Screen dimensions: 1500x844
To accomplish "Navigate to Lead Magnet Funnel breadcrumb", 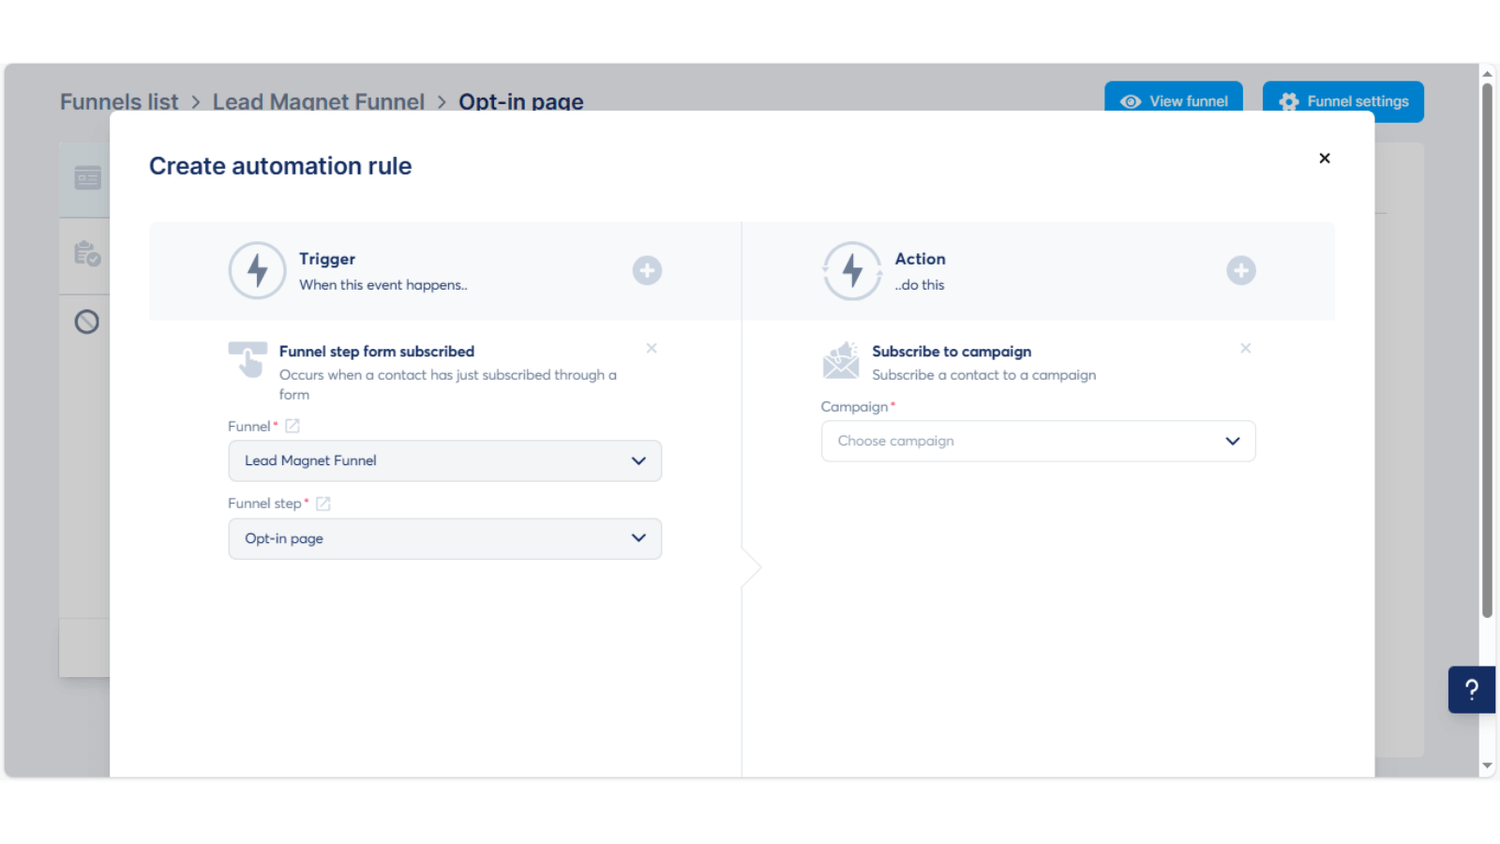I will point(318,102).
